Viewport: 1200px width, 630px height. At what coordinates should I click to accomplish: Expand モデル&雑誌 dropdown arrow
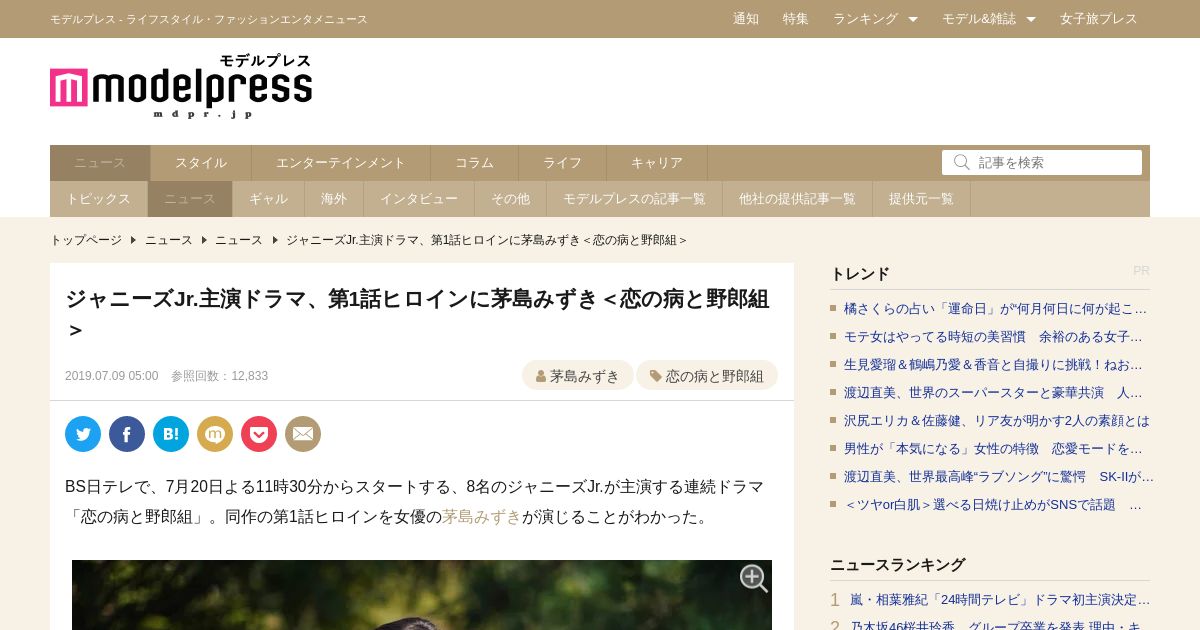[1031, 19]
